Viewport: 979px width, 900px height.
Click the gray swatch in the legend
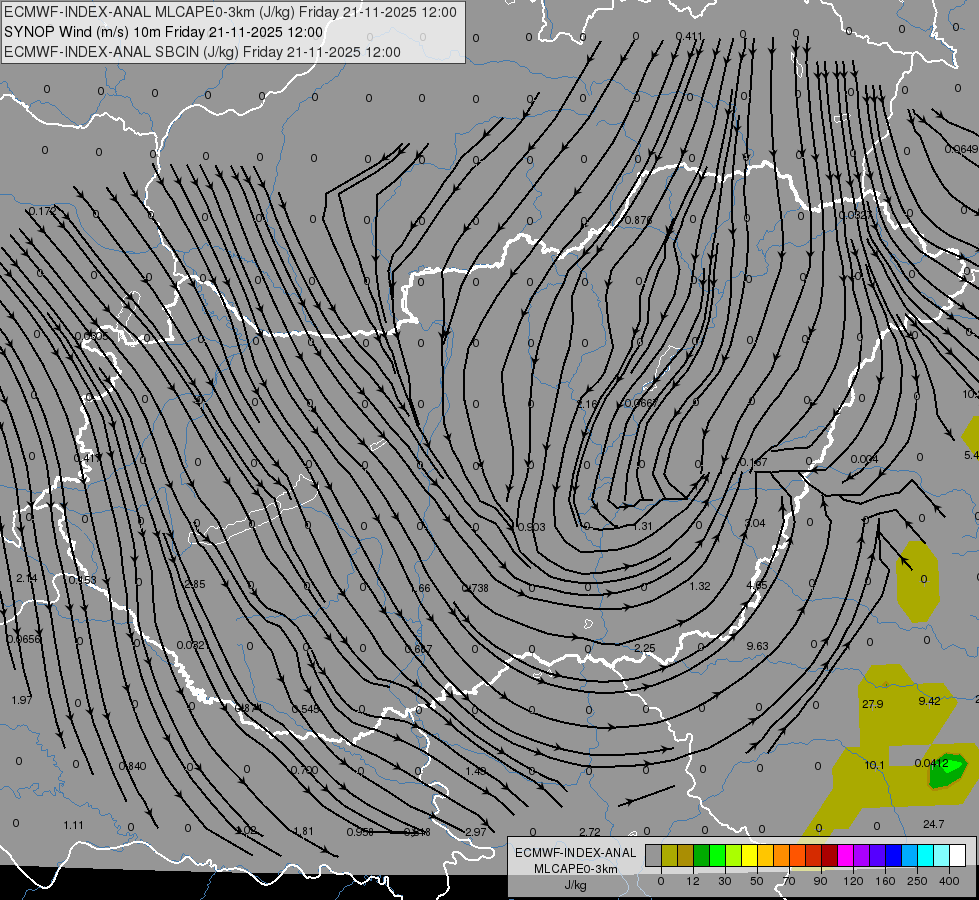click(x=653, y=855)
